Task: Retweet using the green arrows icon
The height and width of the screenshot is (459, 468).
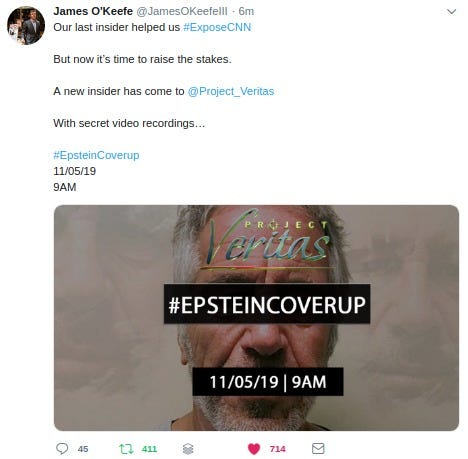Action: [126, 449]
